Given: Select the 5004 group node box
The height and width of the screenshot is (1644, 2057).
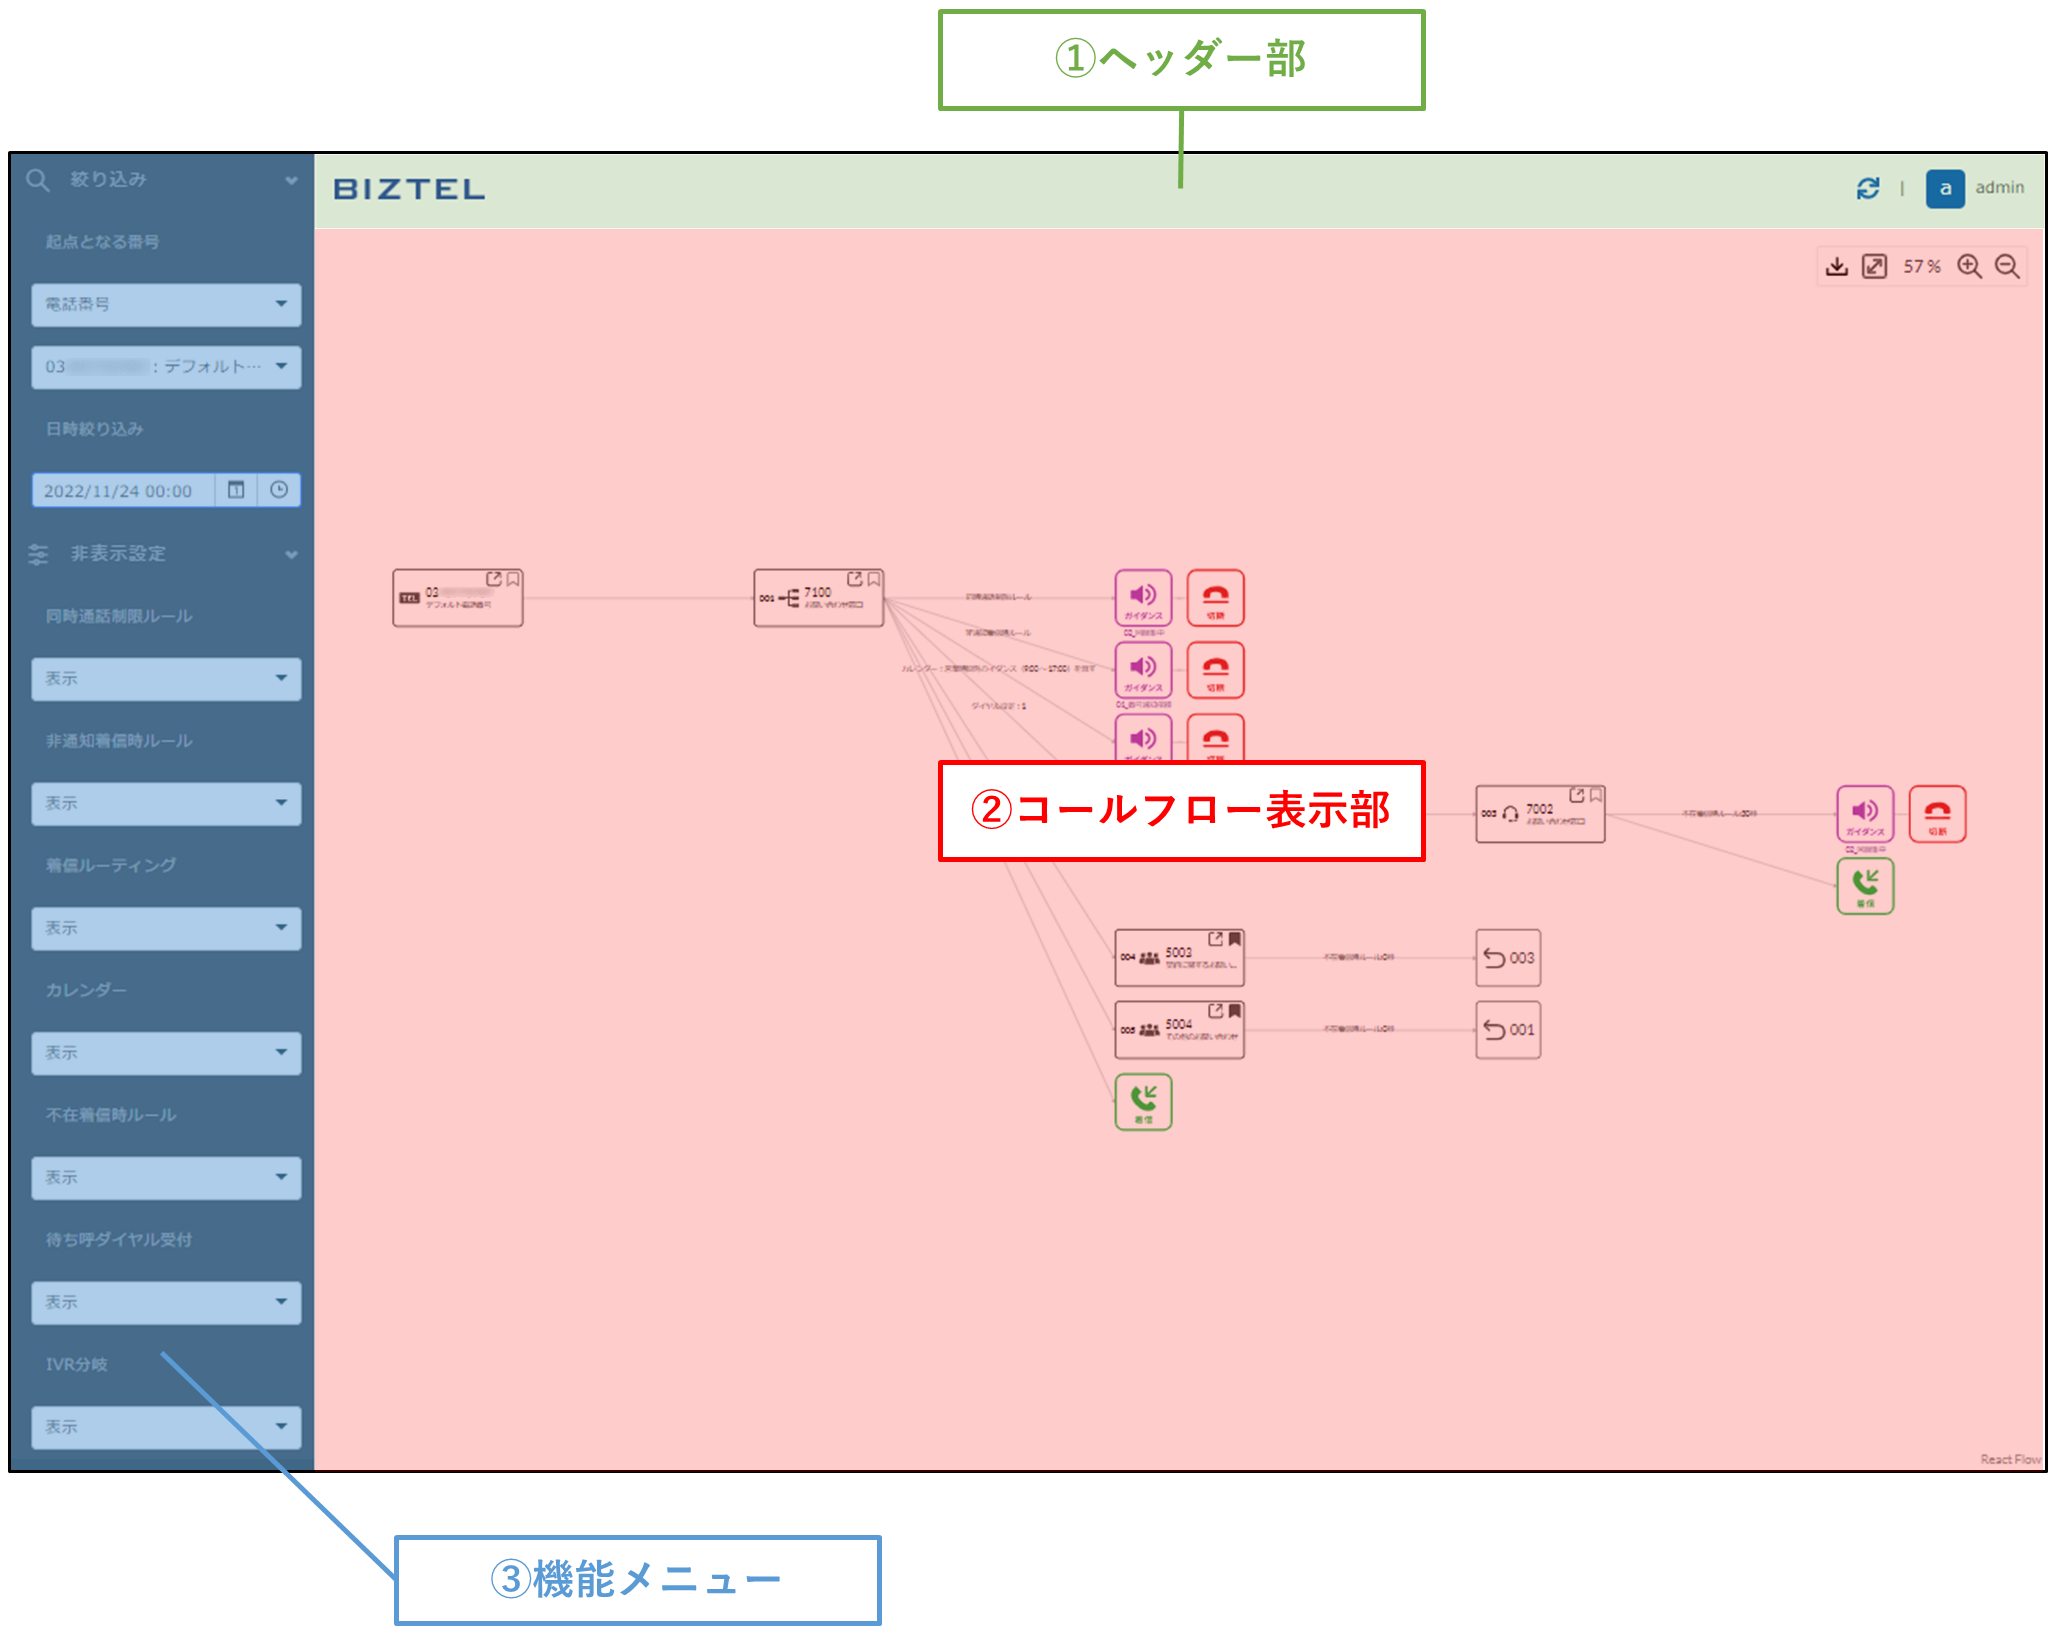Looking at the screenshot, I should tap(1180, 1030).
